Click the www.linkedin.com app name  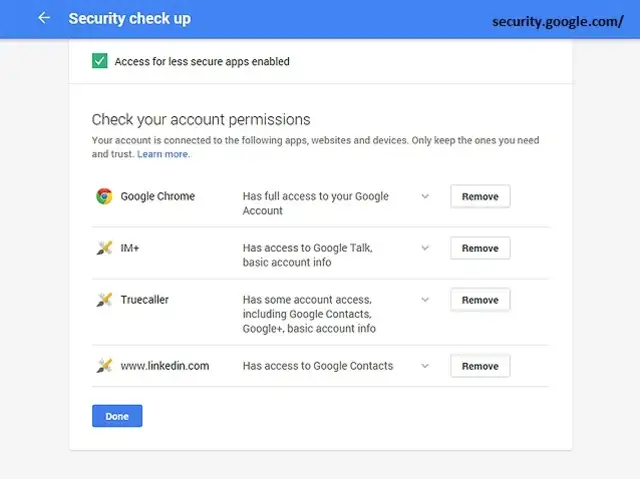(x=164, y=366)
